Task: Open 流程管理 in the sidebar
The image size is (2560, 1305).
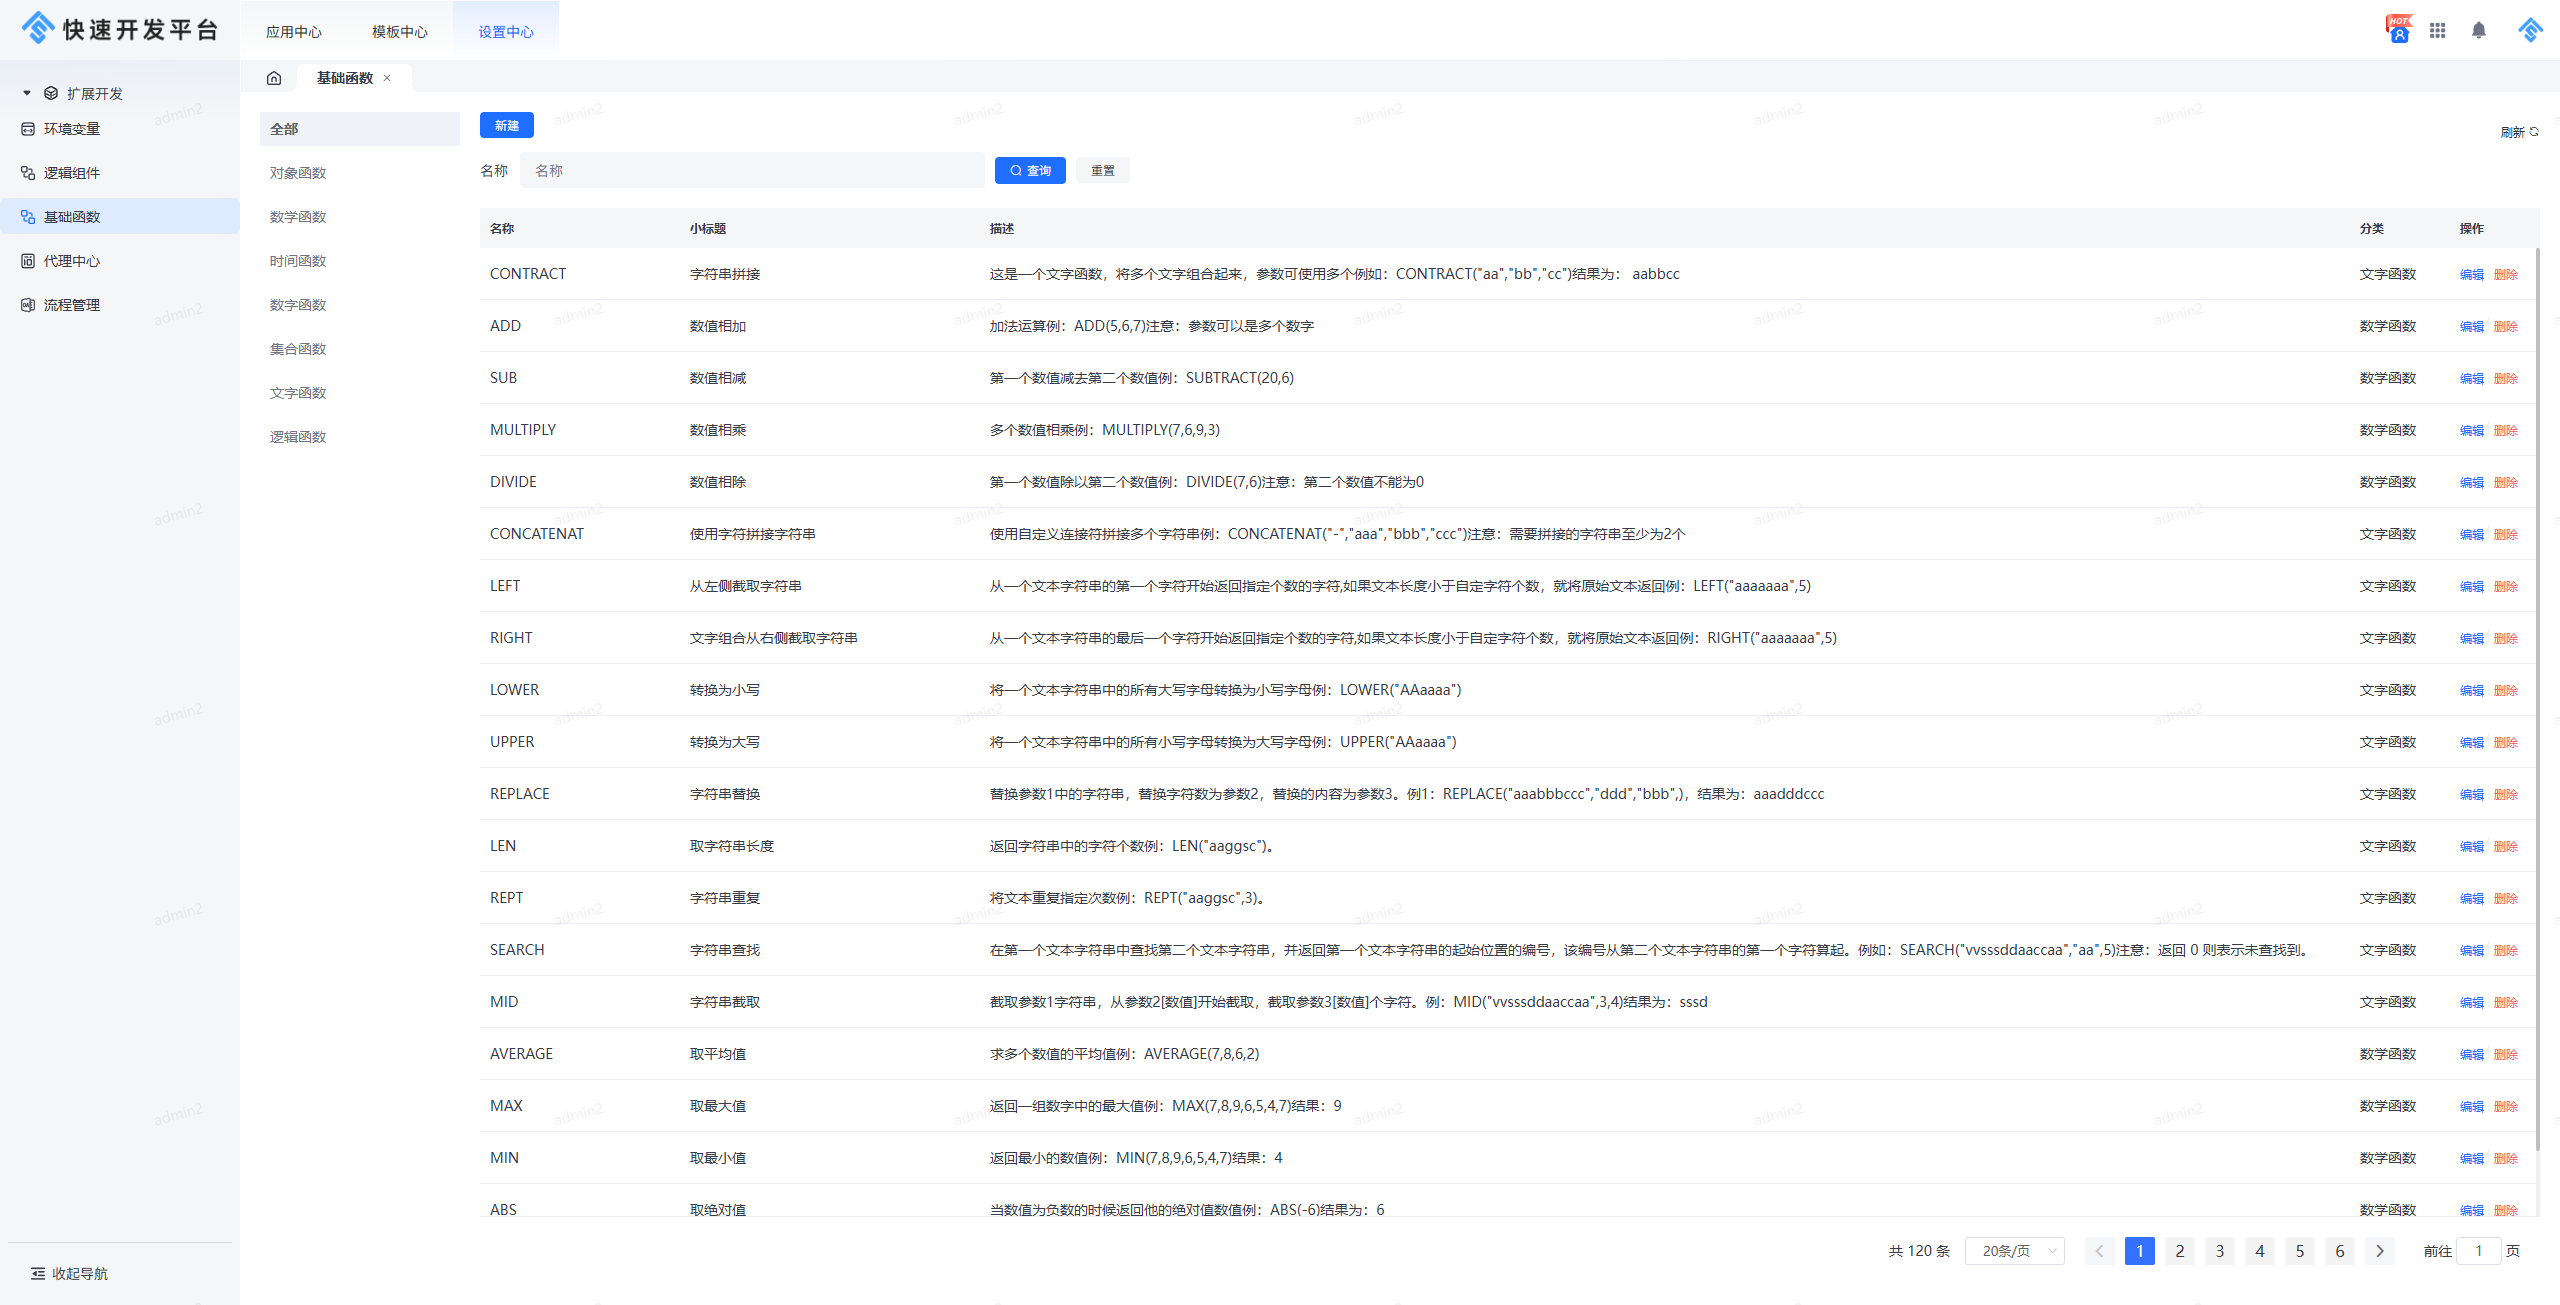Action: (72, 305)
